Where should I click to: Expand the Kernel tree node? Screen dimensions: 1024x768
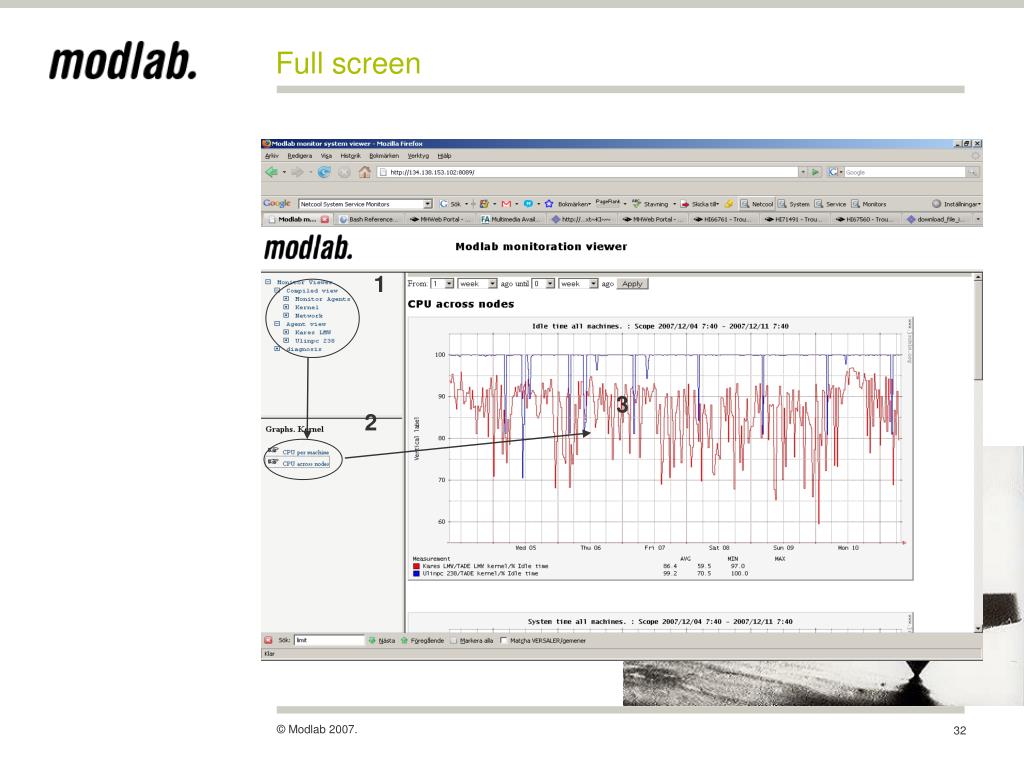pyautogui.click(x=286, y=307)
